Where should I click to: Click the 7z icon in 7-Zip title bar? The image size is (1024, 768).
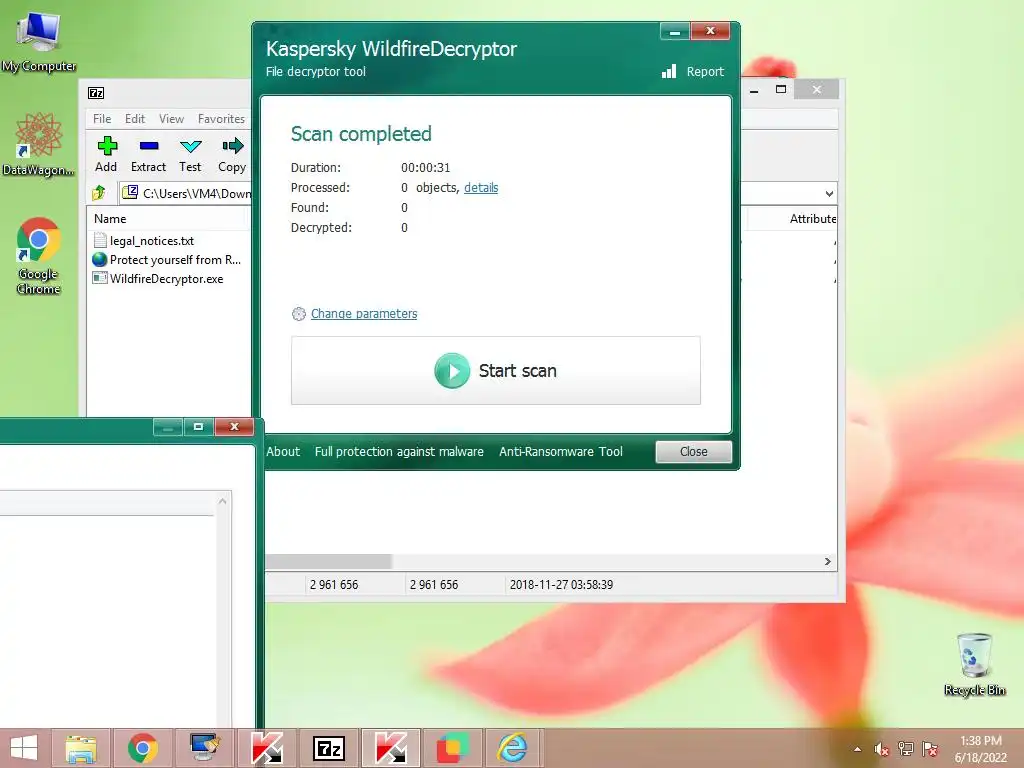[96, 93]
